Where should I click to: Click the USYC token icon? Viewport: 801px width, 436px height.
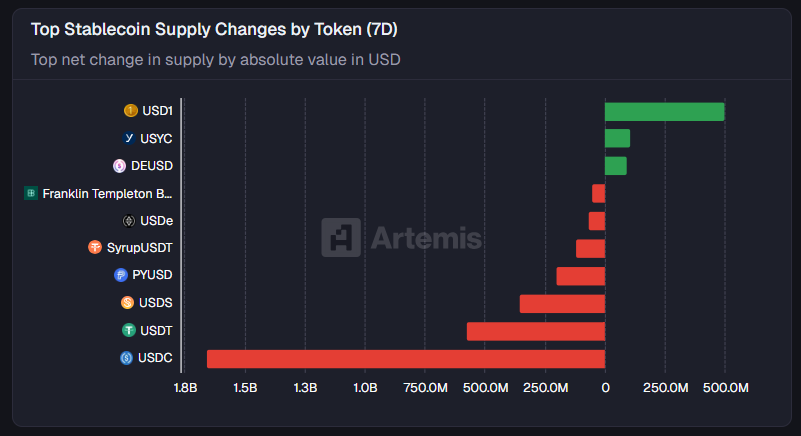(129, 138)
